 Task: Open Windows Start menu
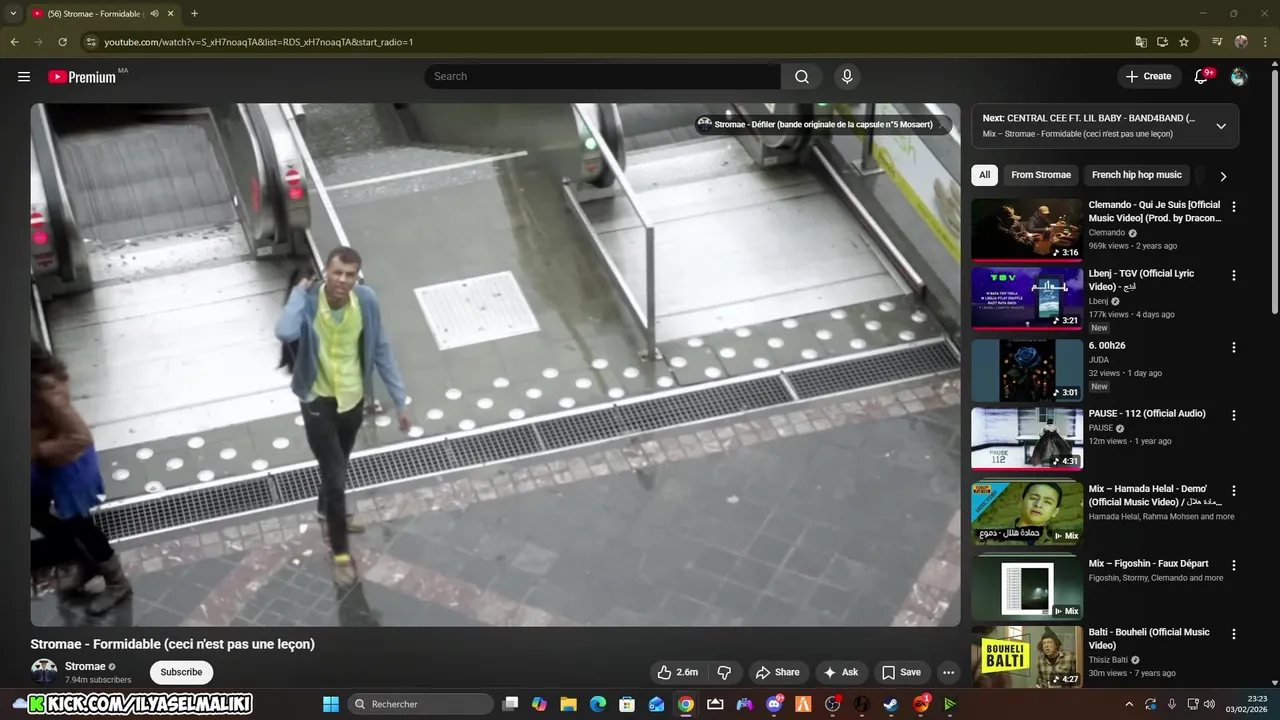point(331,704)
